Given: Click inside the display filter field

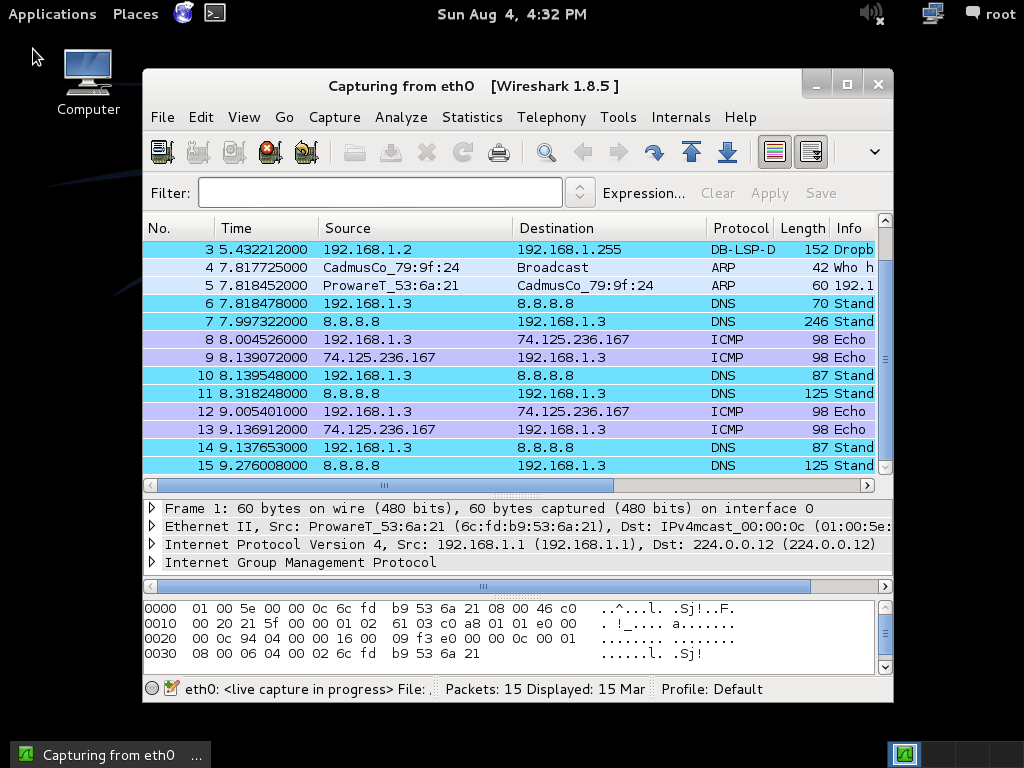Looking at the screenshot, I should (x=380, y=193).
